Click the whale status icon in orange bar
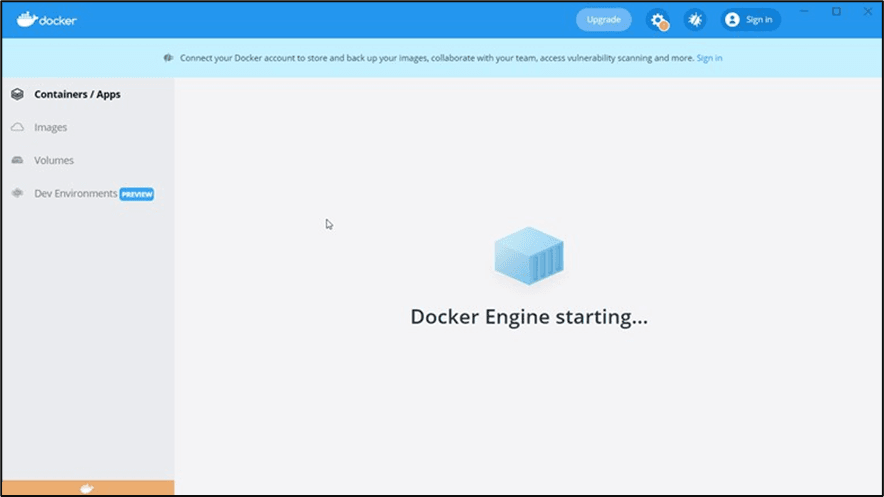 tap(87, 488)
